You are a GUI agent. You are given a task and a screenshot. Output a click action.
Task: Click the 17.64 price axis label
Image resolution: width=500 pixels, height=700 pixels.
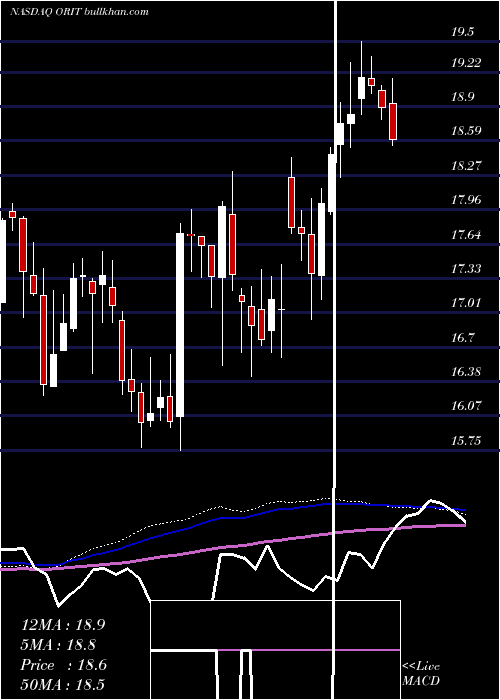coord(466,235)
